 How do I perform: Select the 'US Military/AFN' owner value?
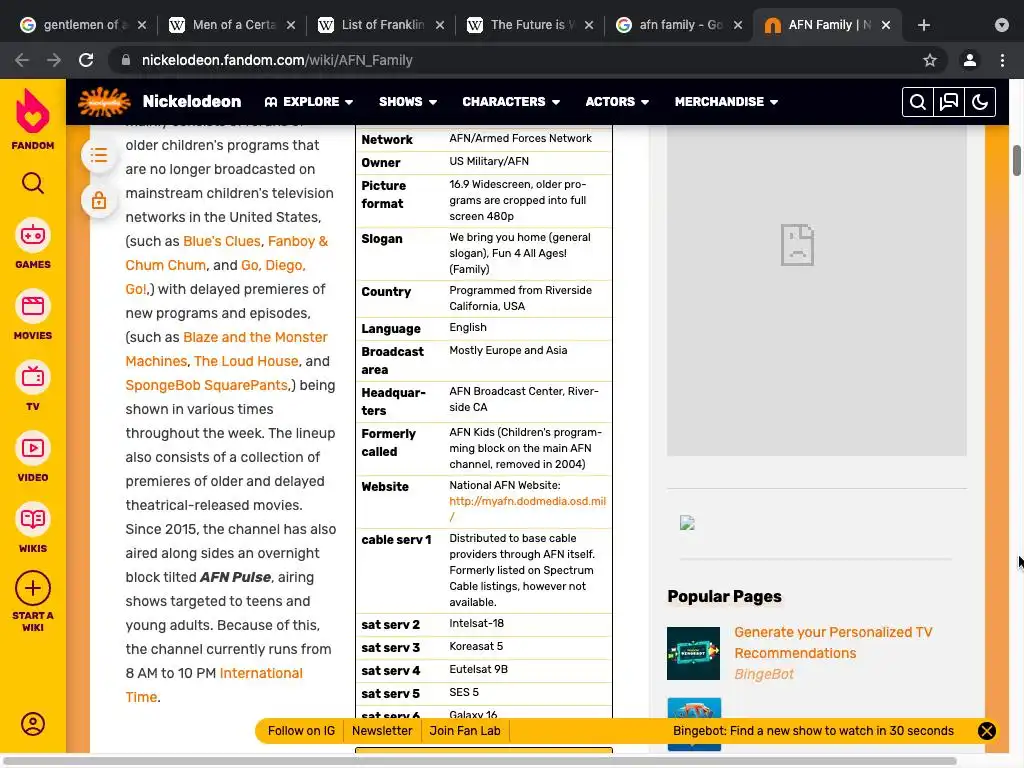coord(488,161)
